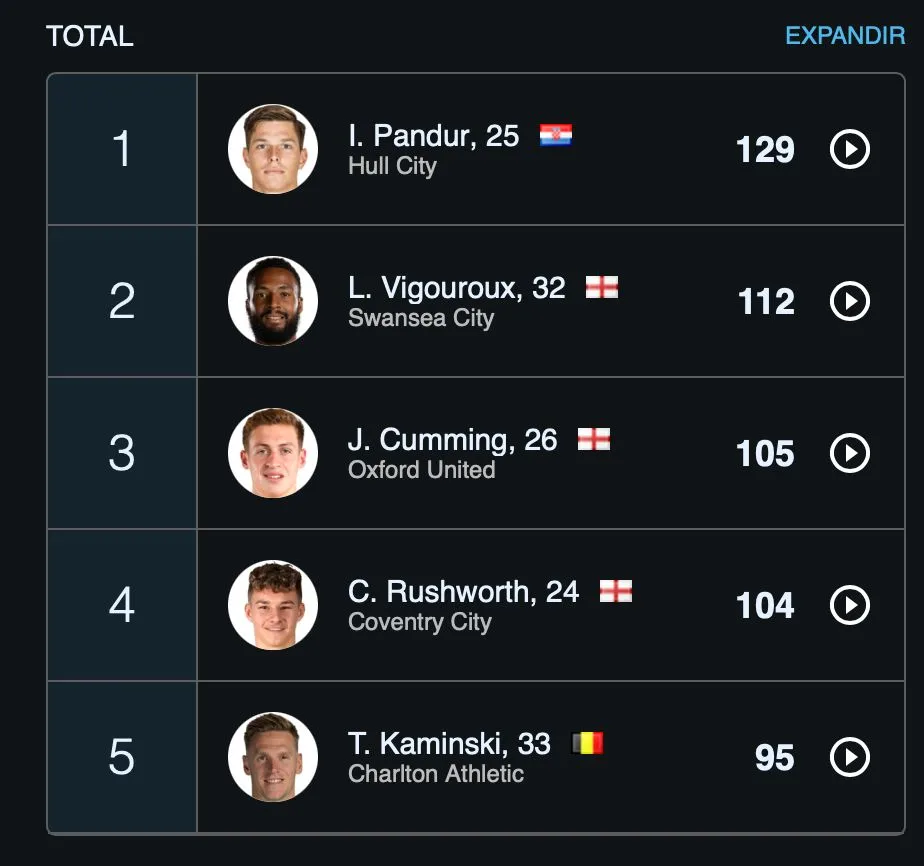Click the England flag beside L. Vigouroux

point(601,288)
